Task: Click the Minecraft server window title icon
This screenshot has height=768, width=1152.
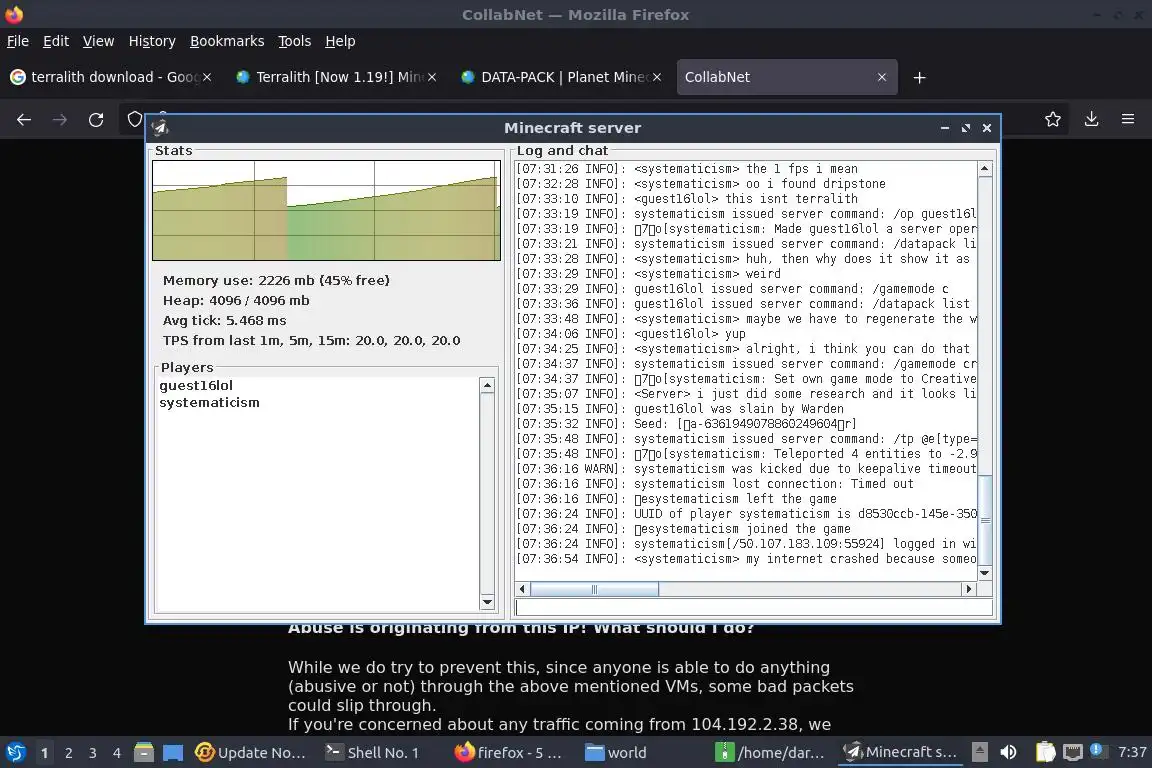Action: [160, 128]
